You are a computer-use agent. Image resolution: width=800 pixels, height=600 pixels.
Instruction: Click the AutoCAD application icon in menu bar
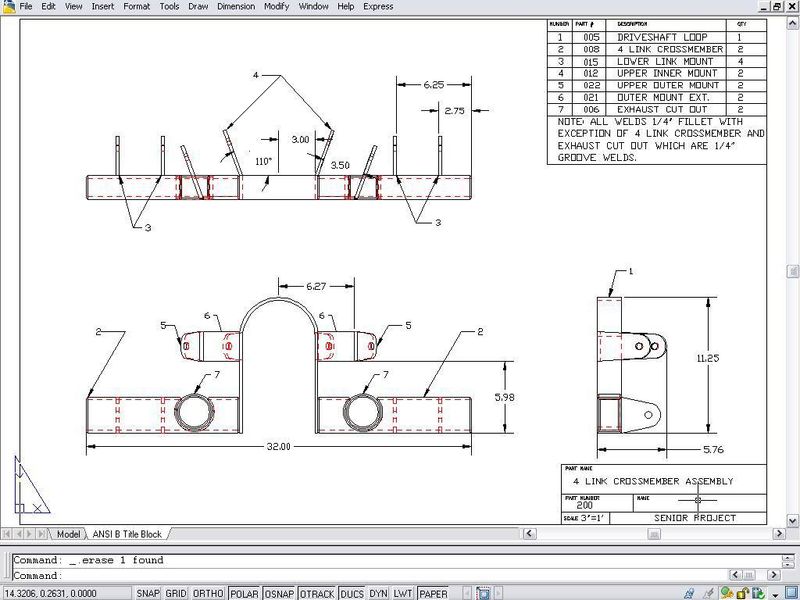coord(9,6)
